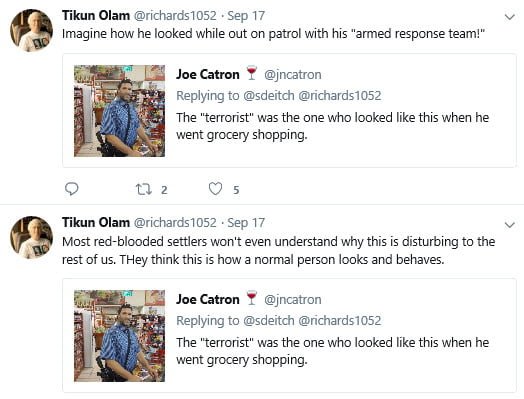Open Joe Catron name in first quoted tweet
Screen dimensions: 524x399
(208, 75)
